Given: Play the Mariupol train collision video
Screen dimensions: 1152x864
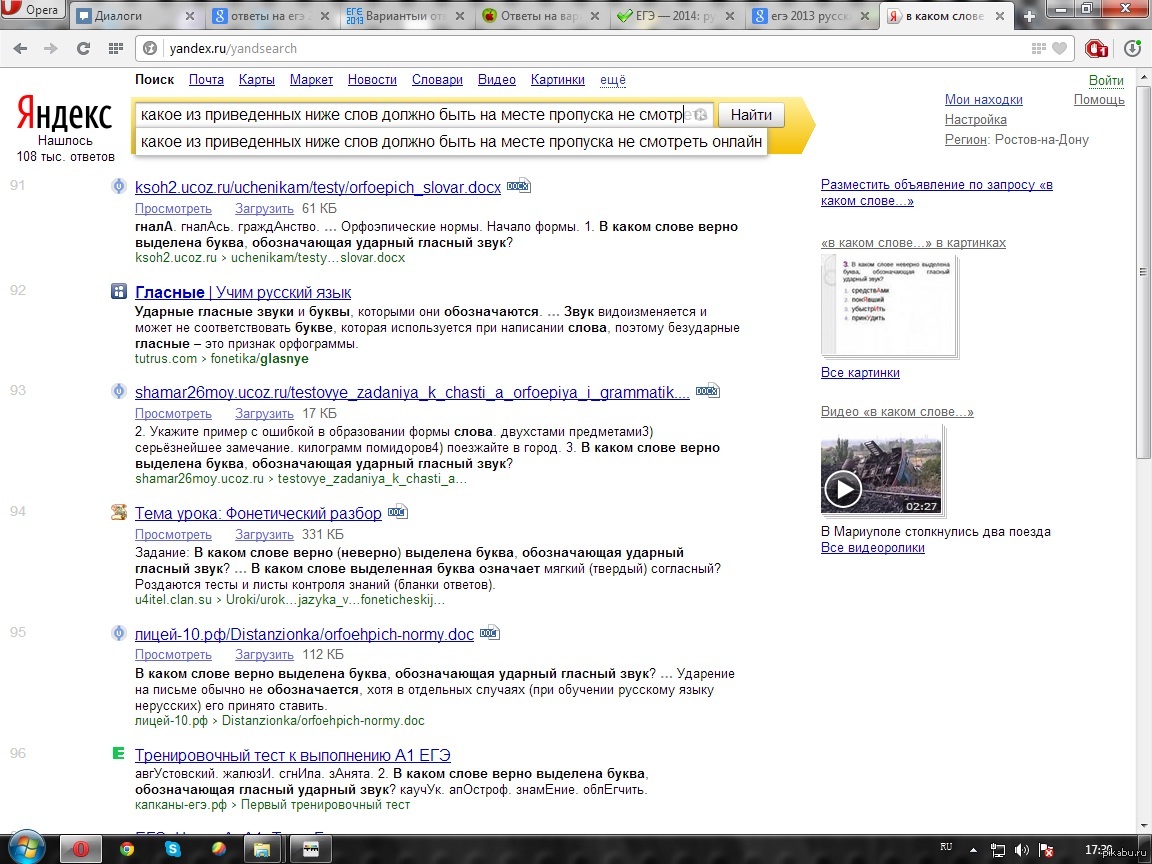Looking at the screenshot, I should click(x=842, y=489).
